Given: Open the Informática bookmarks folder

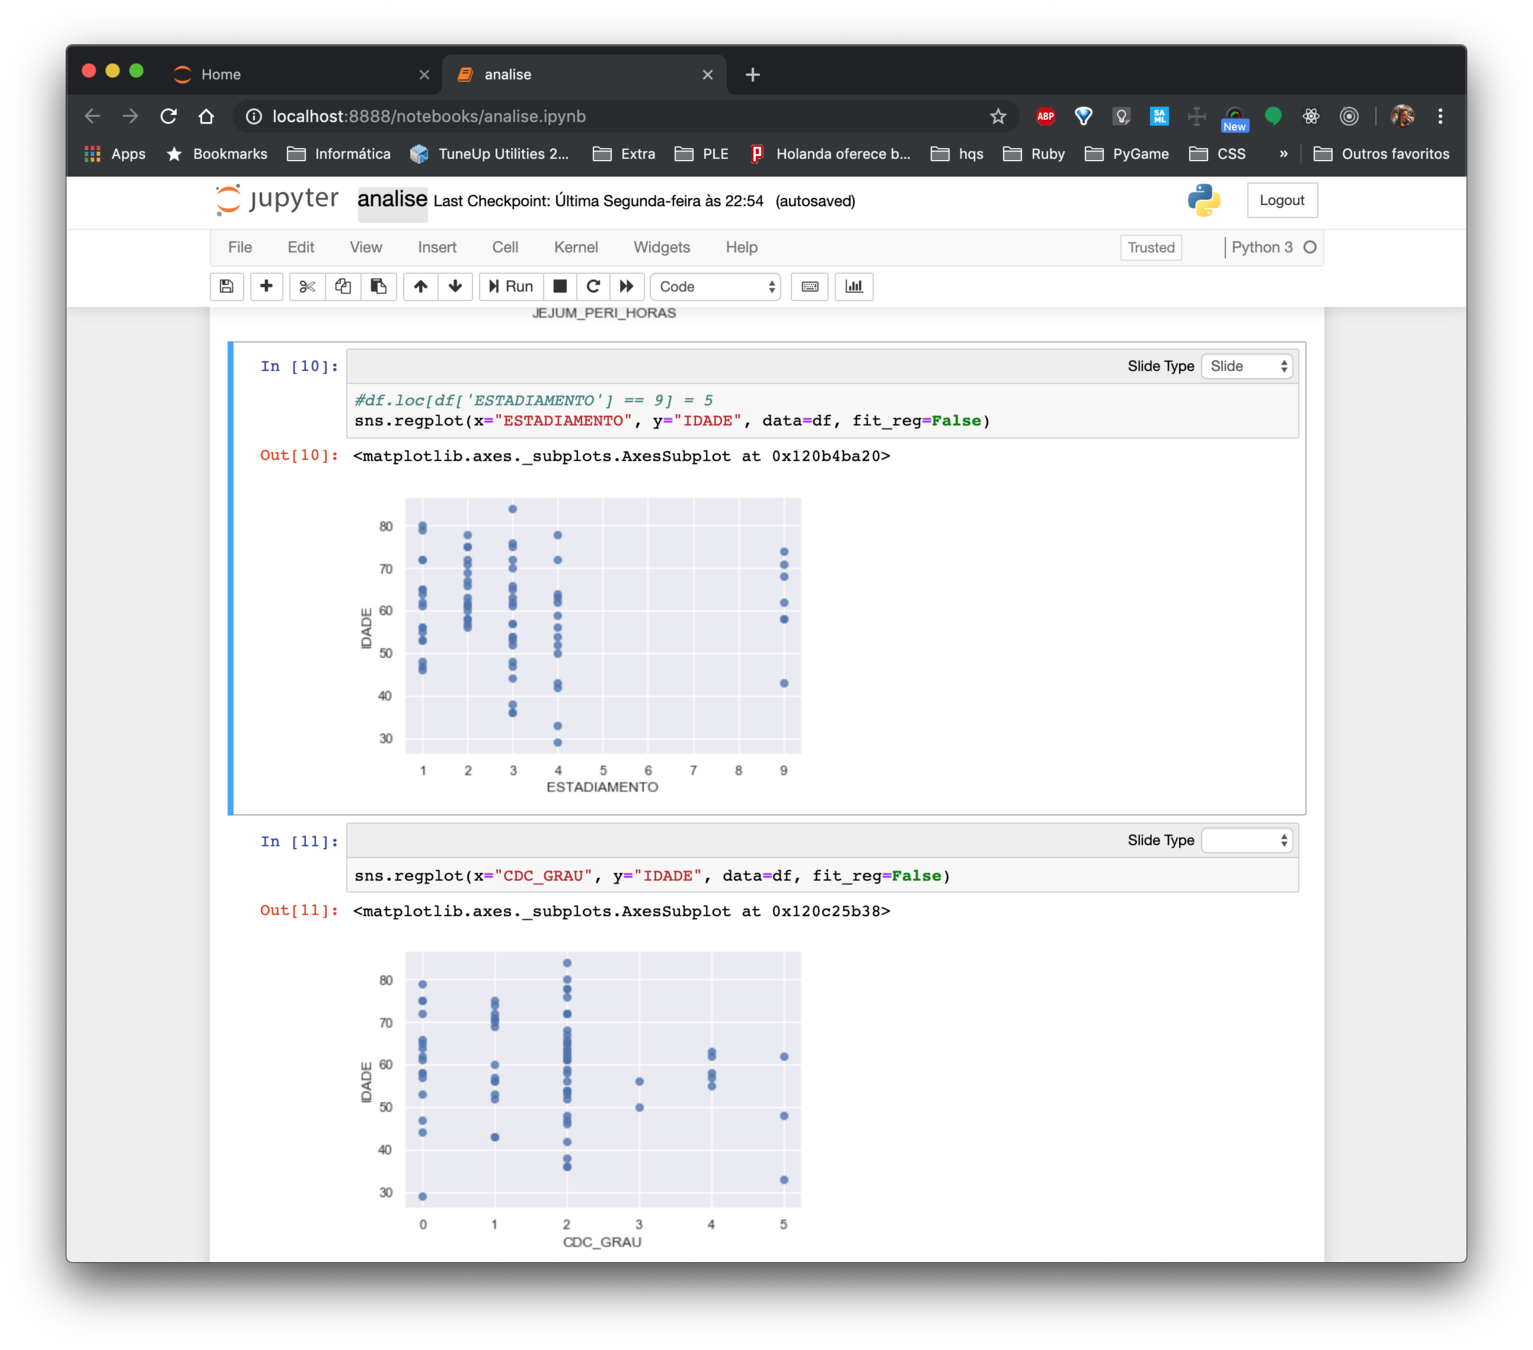Looking at the screenshot, I should [339, 154].
